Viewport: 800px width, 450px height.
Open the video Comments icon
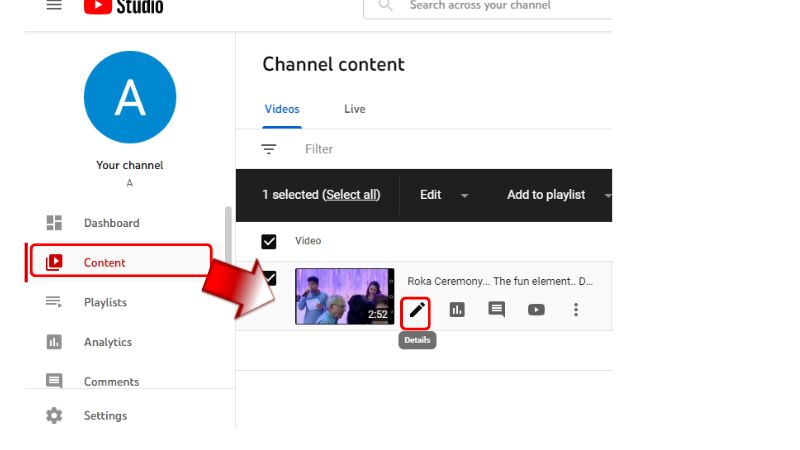tap(496, 309)
